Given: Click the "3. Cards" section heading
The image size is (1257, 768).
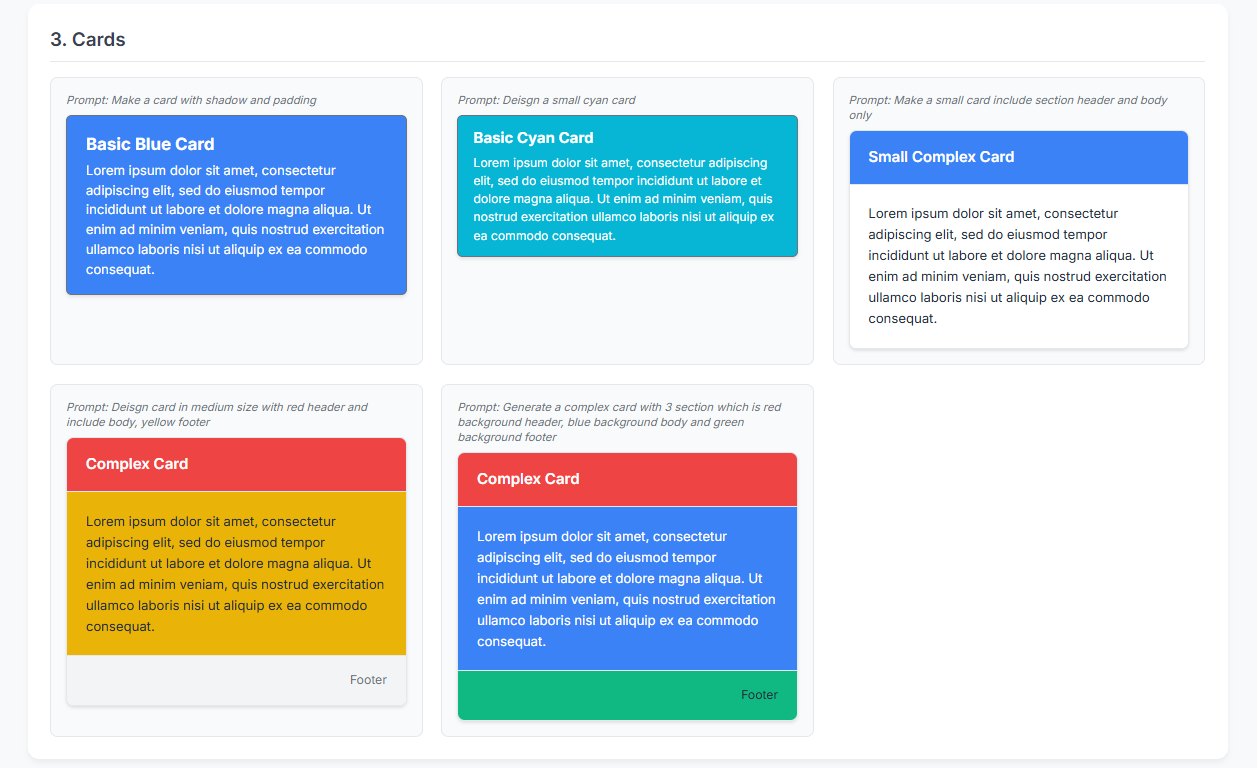Looking at the screenshot, I should [x=88, y=40].
